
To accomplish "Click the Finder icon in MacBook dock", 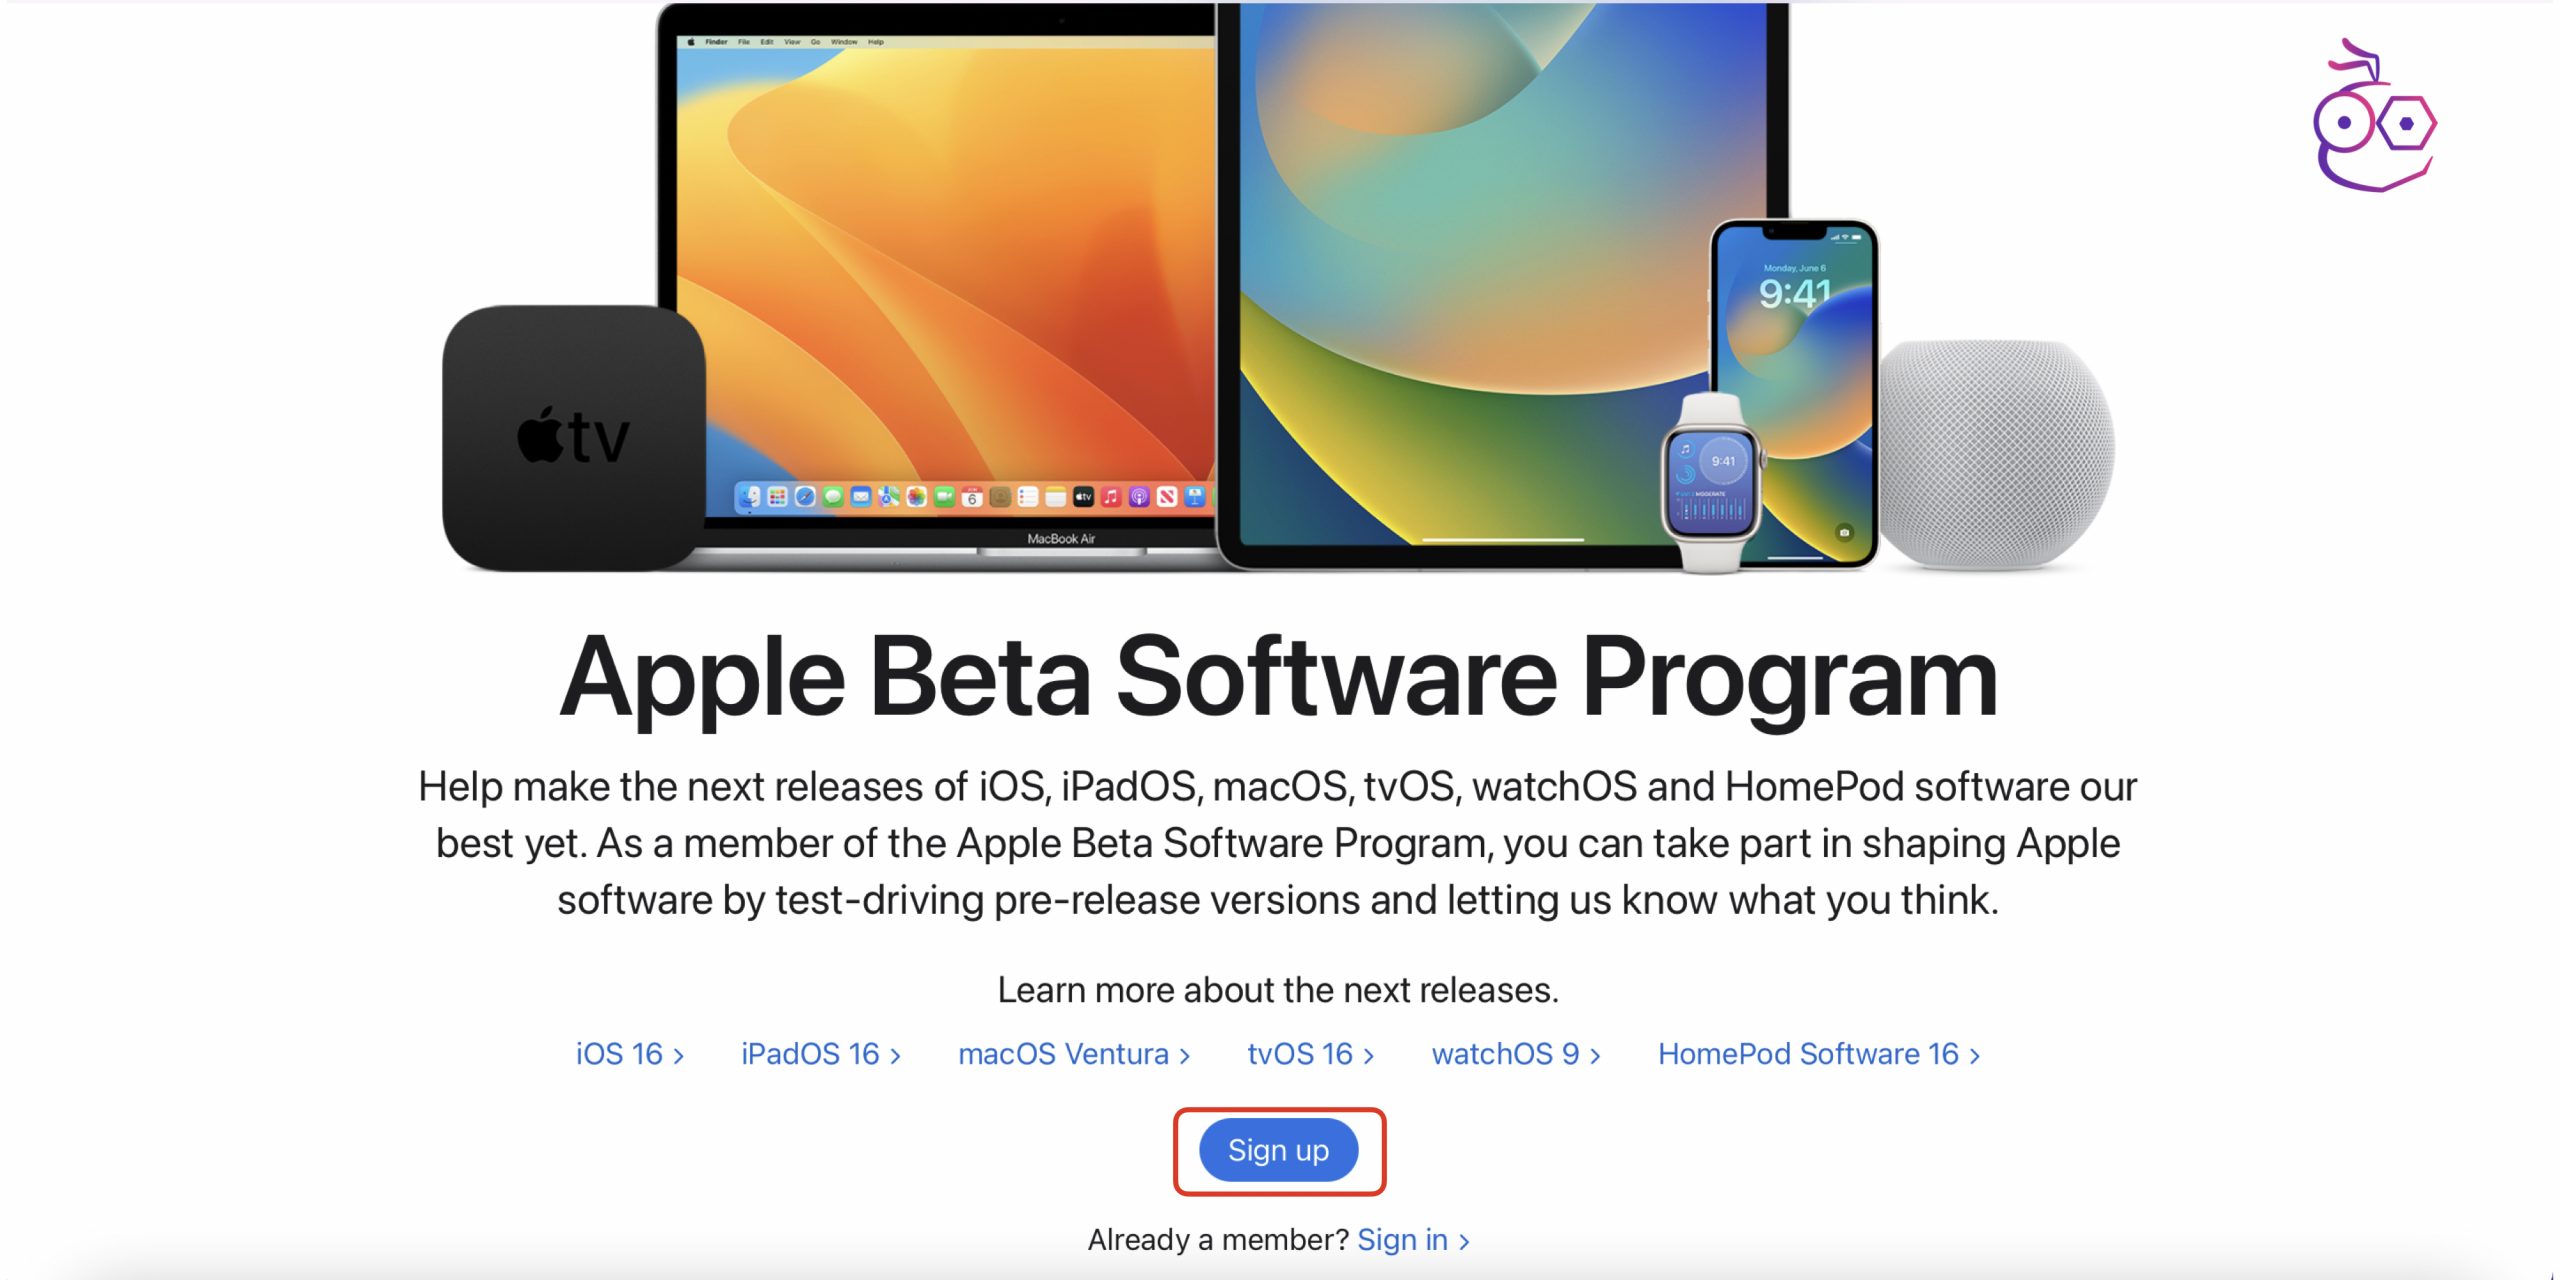I will 749,497.
